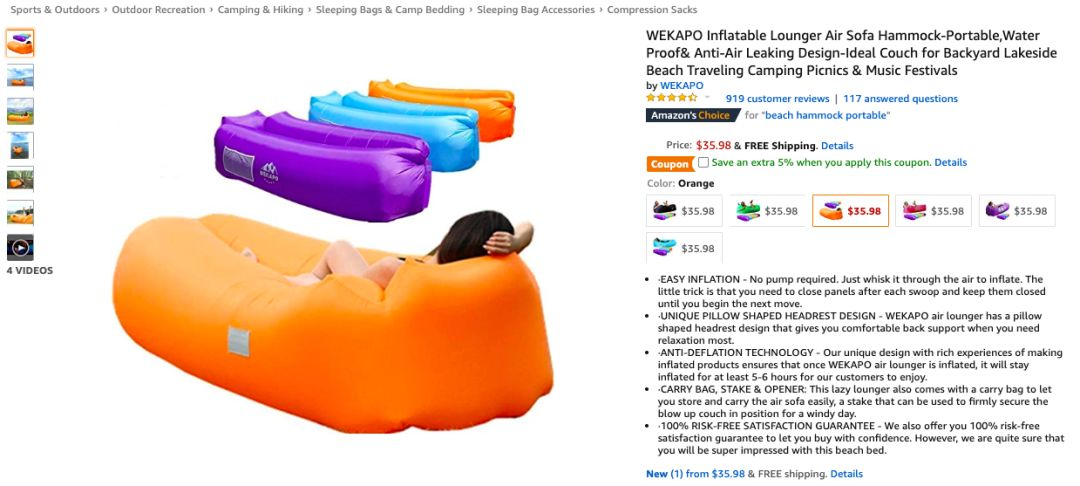1080x486 pixels.
Task: Play the product video thumbnail
Action: click(x=20, y=248)
